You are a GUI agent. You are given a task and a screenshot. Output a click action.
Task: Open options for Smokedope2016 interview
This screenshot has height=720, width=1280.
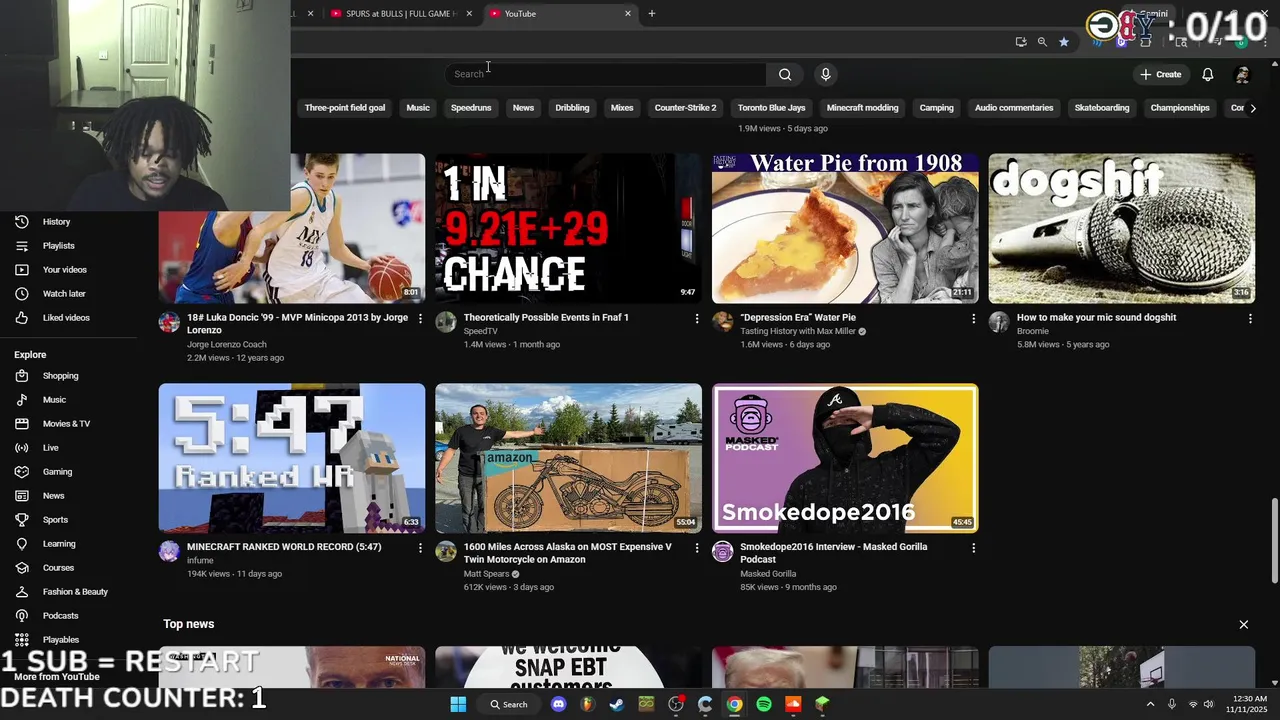click(x=973, y=548)
